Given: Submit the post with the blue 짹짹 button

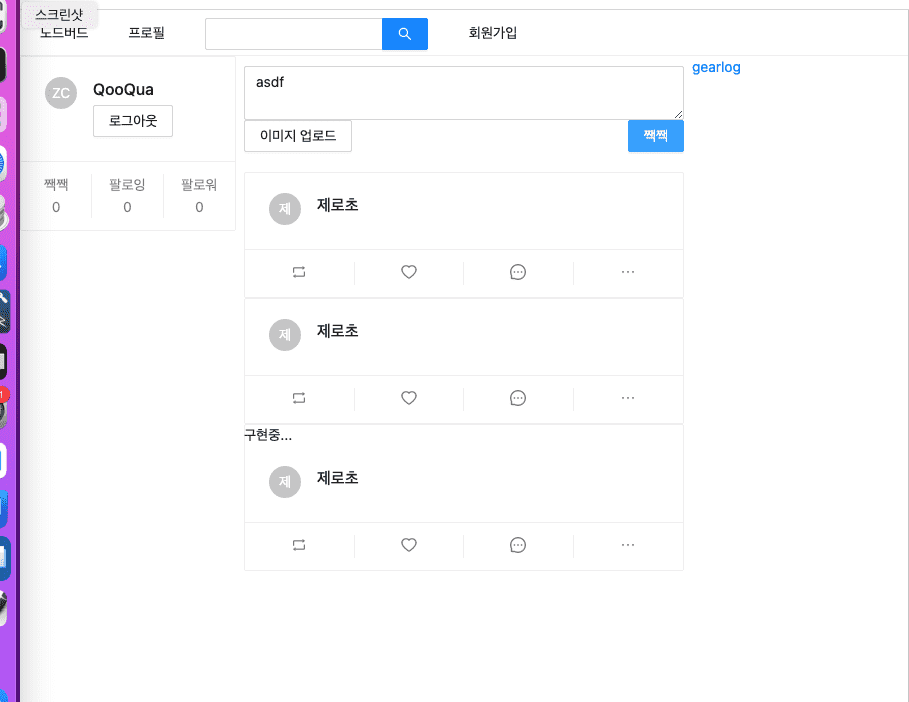Looking at the screenshot, I should coord(656,136).
